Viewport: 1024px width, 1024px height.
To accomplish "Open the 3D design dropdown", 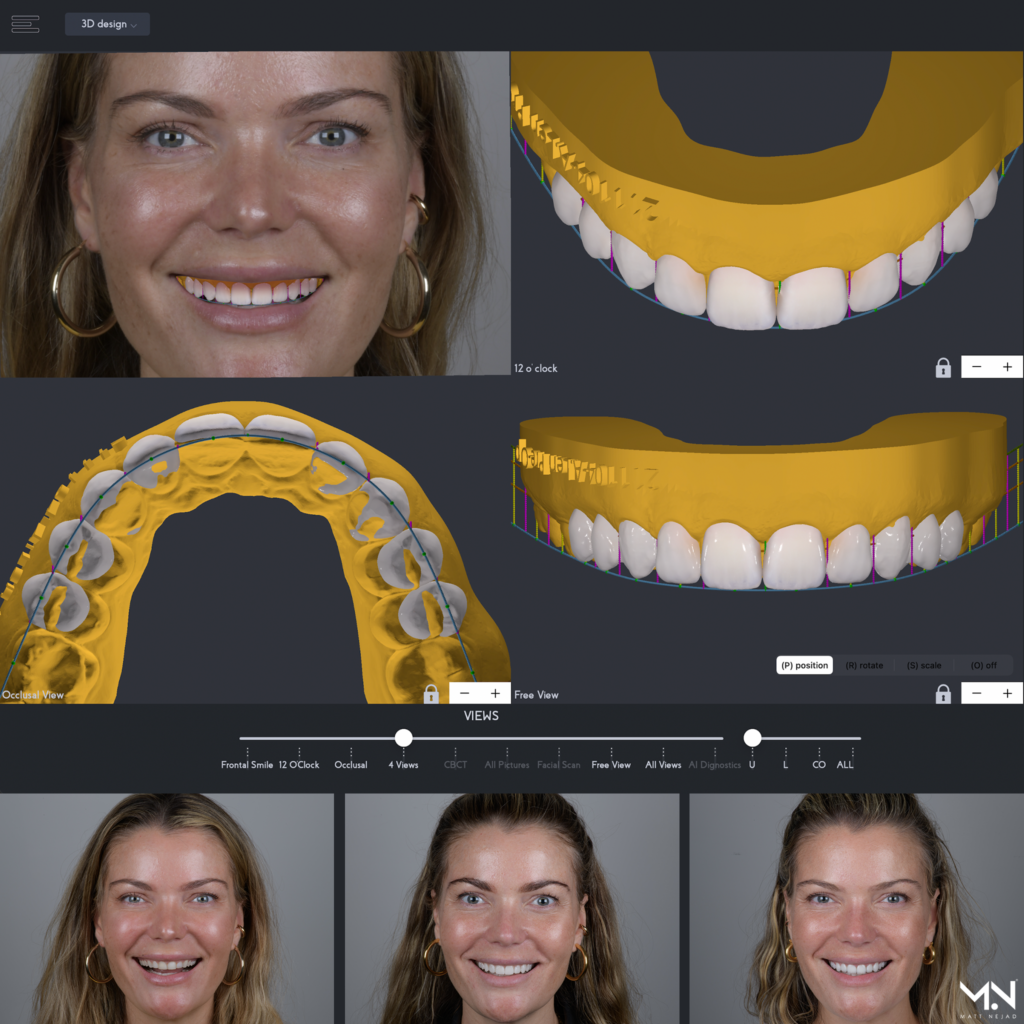I will point(106,24).
